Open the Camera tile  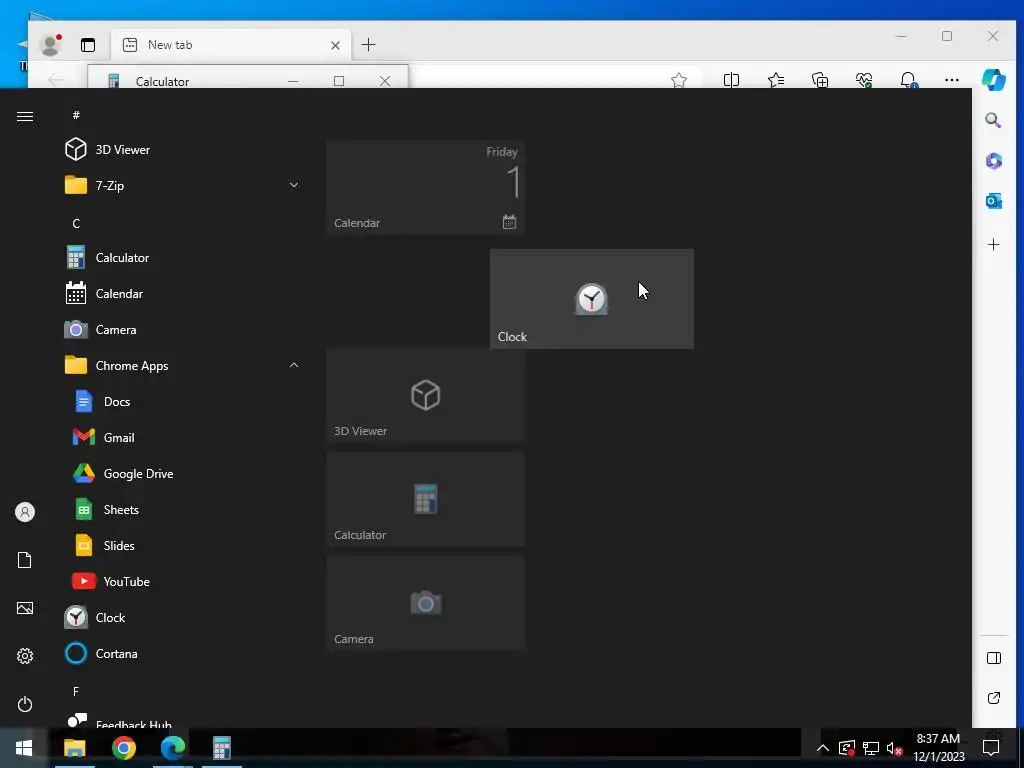pyautogui.click(x=426, y=603)
